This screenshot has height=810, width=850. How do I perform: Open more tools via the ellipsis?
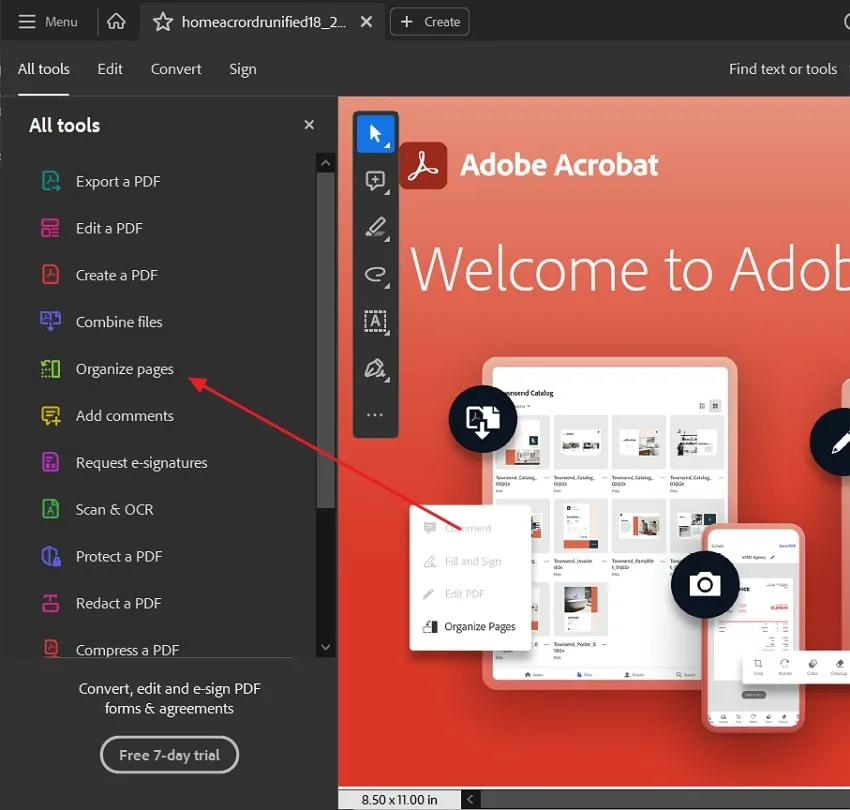coord(375,414)
